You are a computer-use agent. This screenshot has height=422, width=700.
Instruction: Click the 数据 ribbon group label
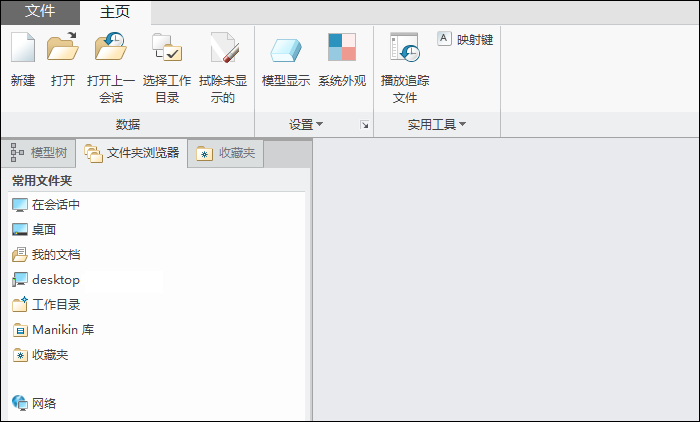[128, 125]
